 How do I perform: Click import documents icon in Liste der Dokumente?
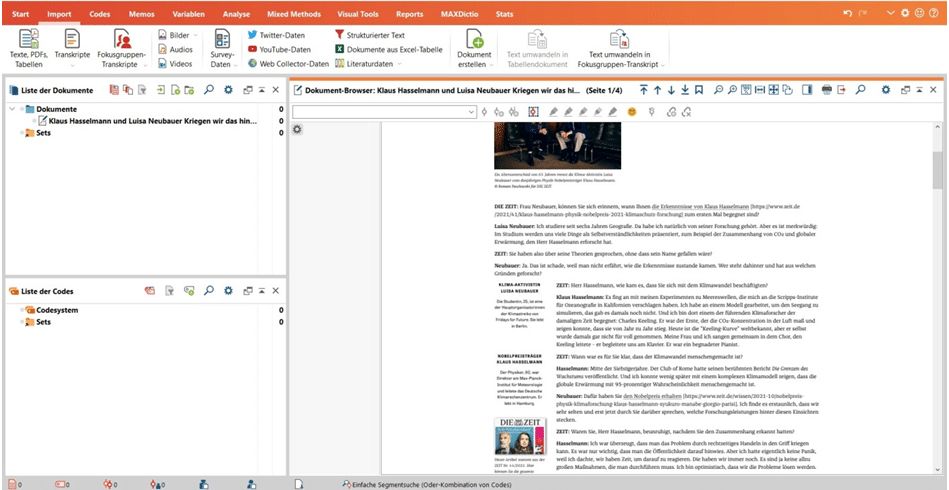click(160, 90)
